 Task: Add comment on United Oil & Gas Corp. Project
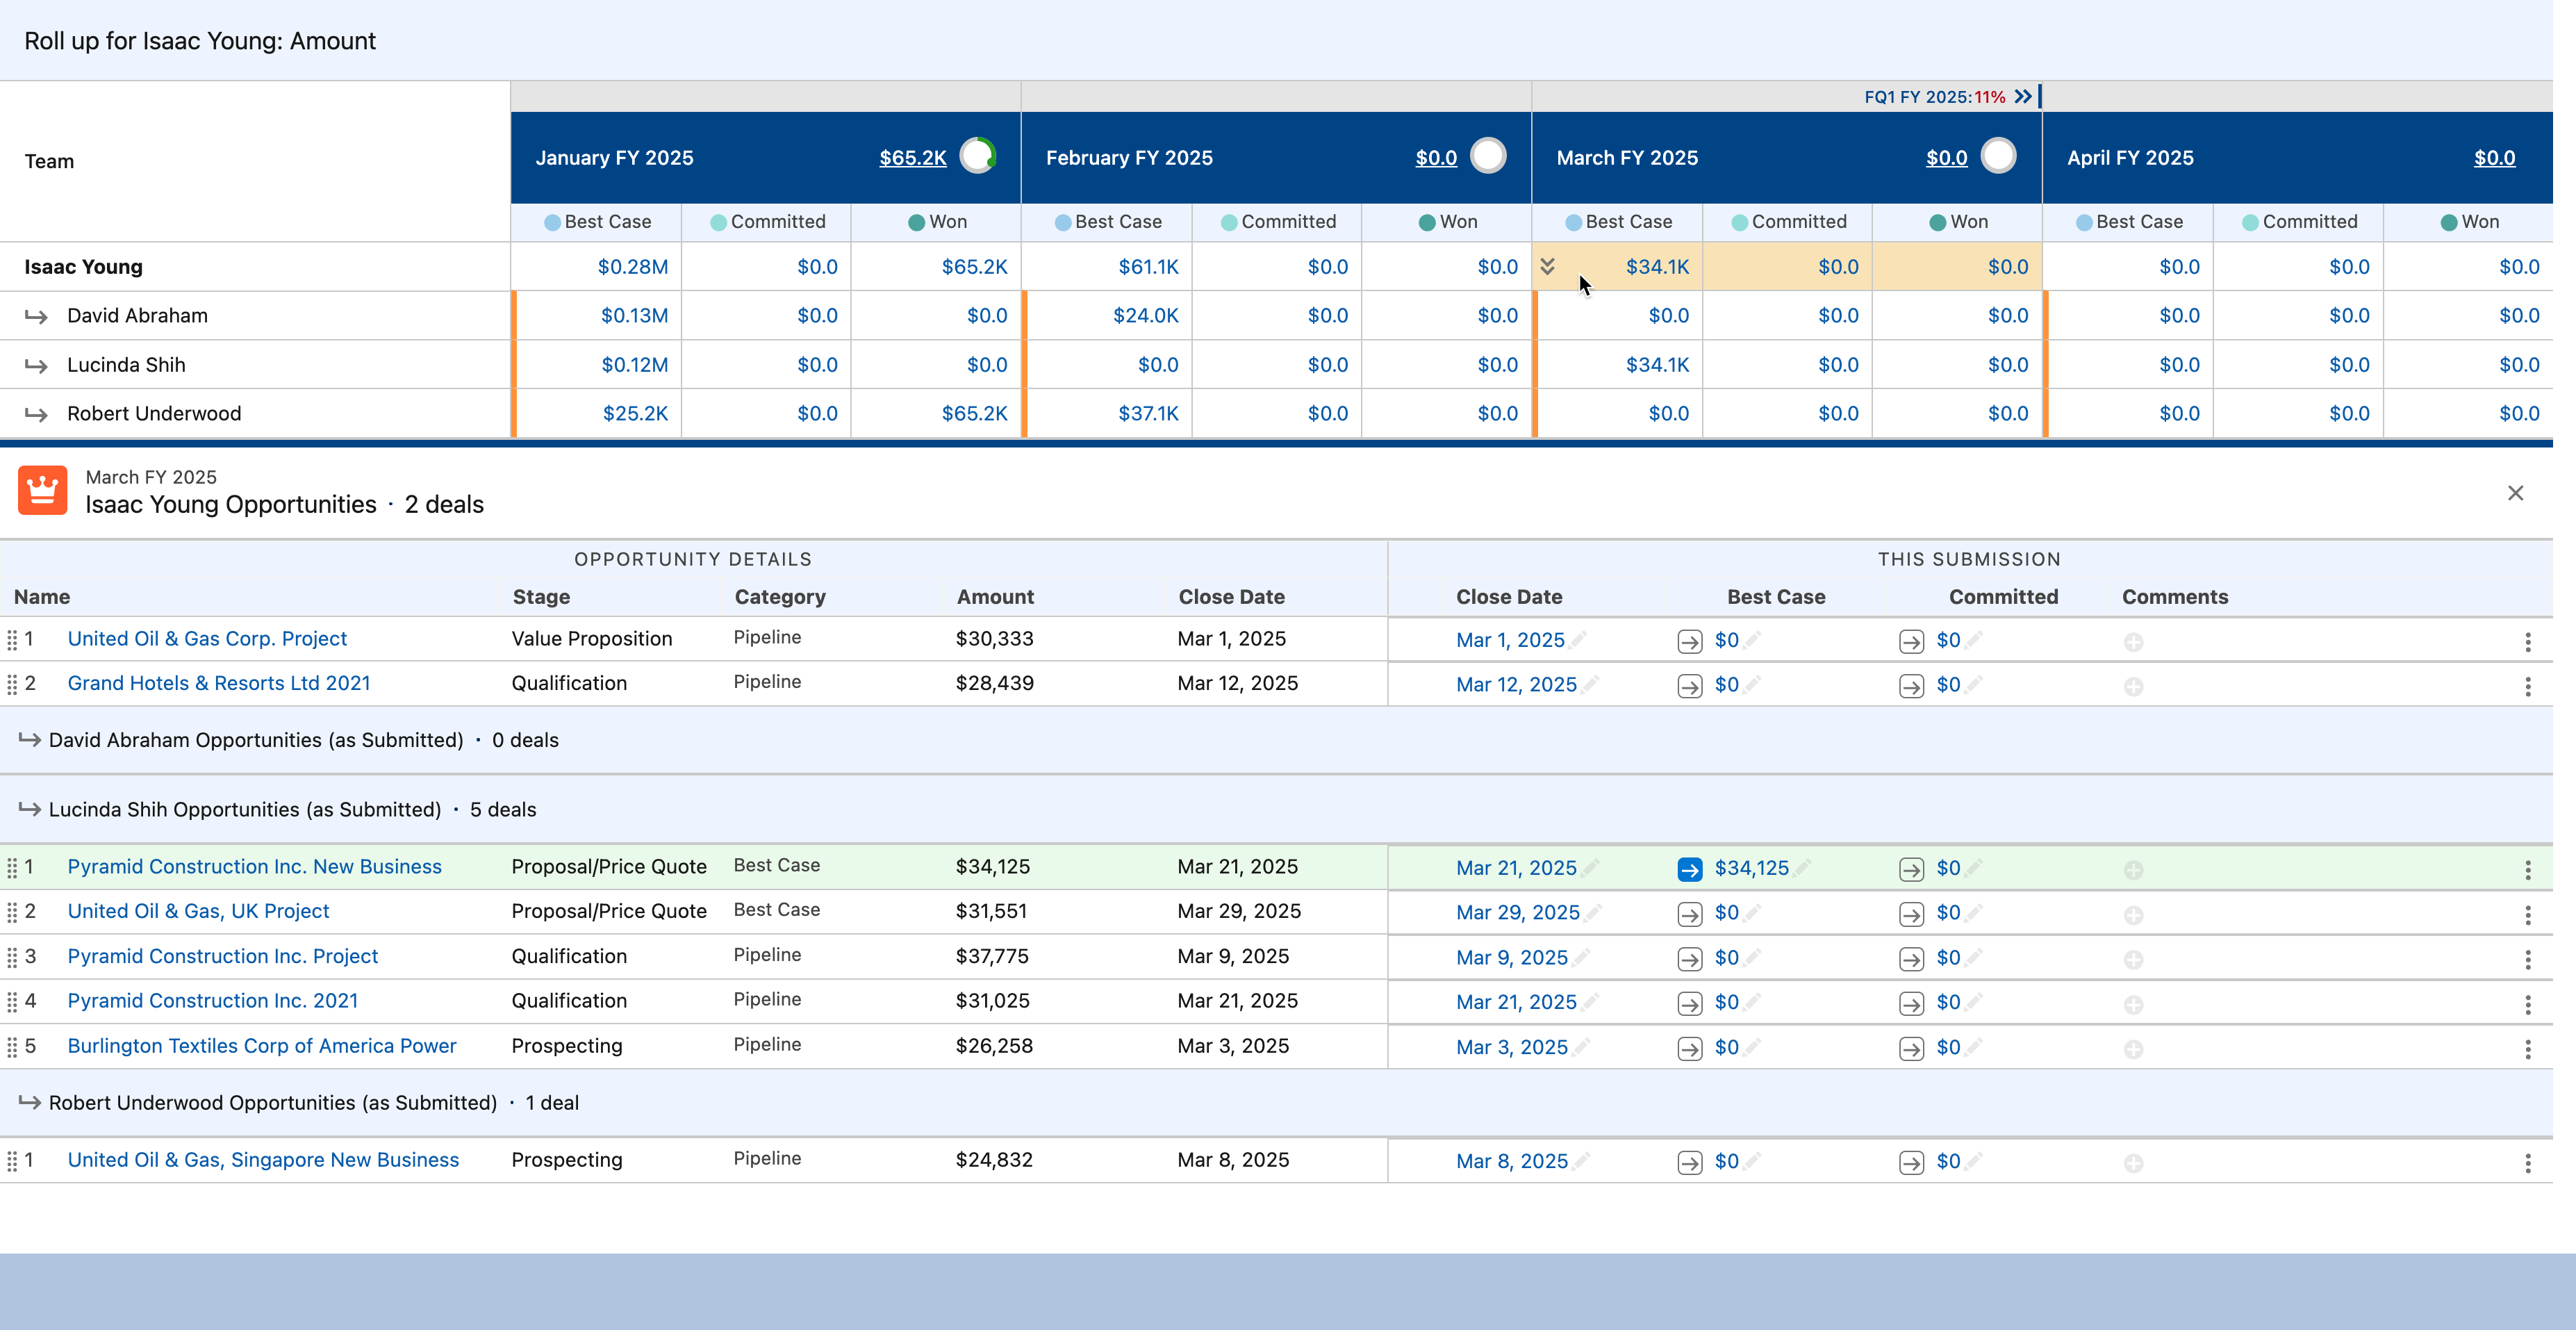coord(2133,642)
